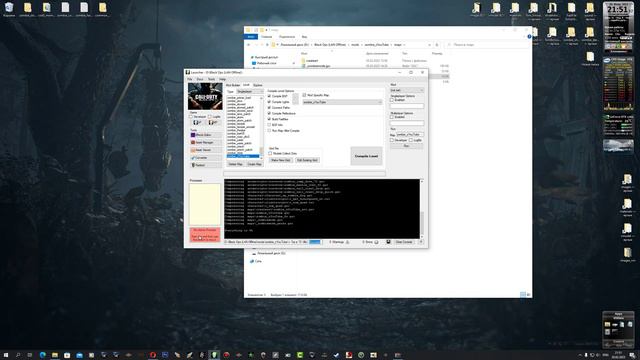640x360 pixels.
Task: Toggle Compile Reflections checkbox
Action: (x=269, y=113)
